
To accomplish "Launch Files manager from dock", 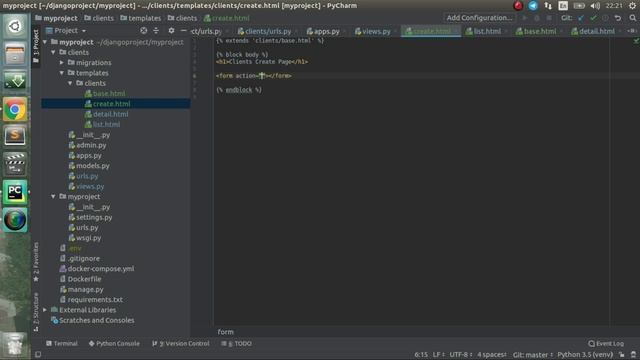I will [x=15, y=53].
